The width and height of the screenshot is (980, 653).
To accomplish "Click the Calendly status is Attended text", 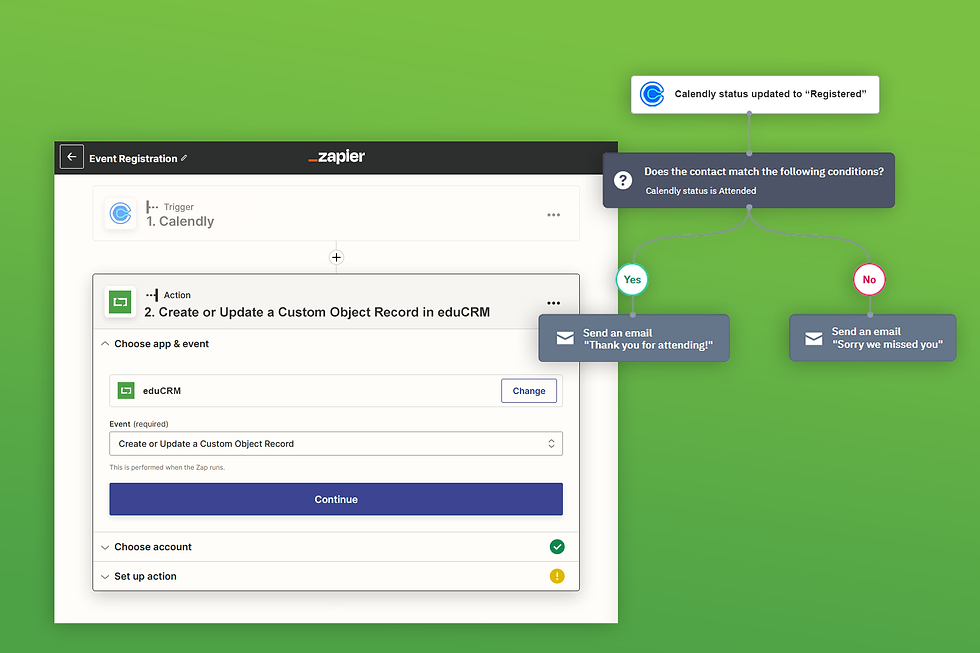I will tap(701, 191).
